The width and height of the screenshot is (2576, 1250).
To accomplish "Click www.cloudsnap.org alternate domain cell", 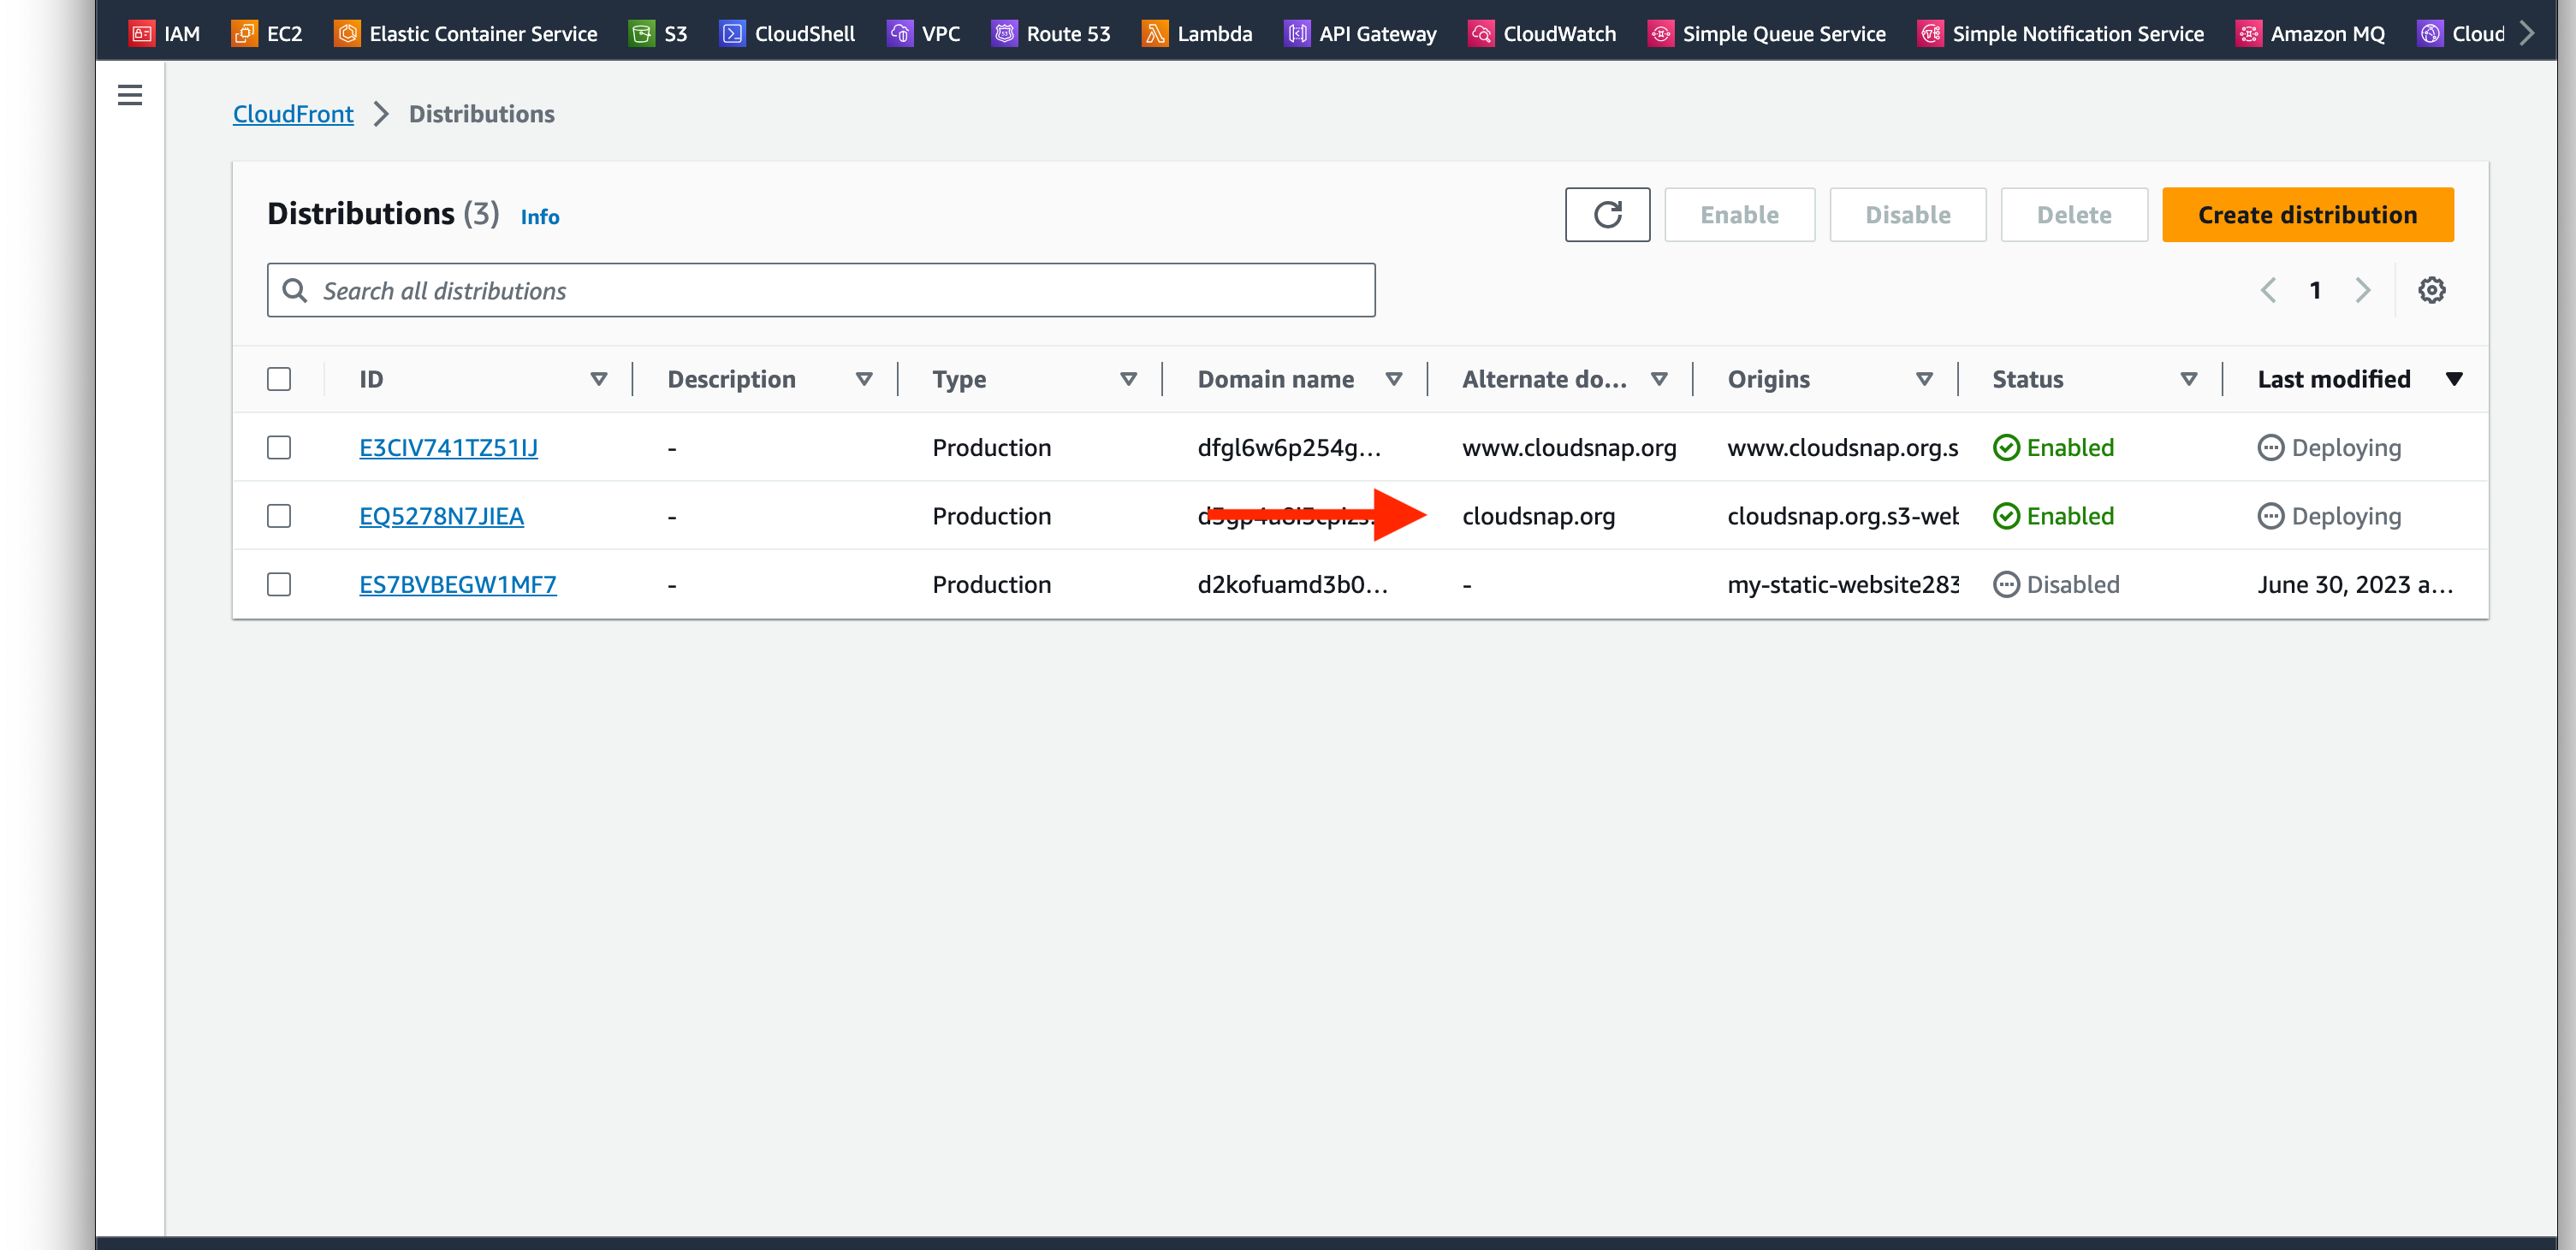I will click(x=1569, y=448).
